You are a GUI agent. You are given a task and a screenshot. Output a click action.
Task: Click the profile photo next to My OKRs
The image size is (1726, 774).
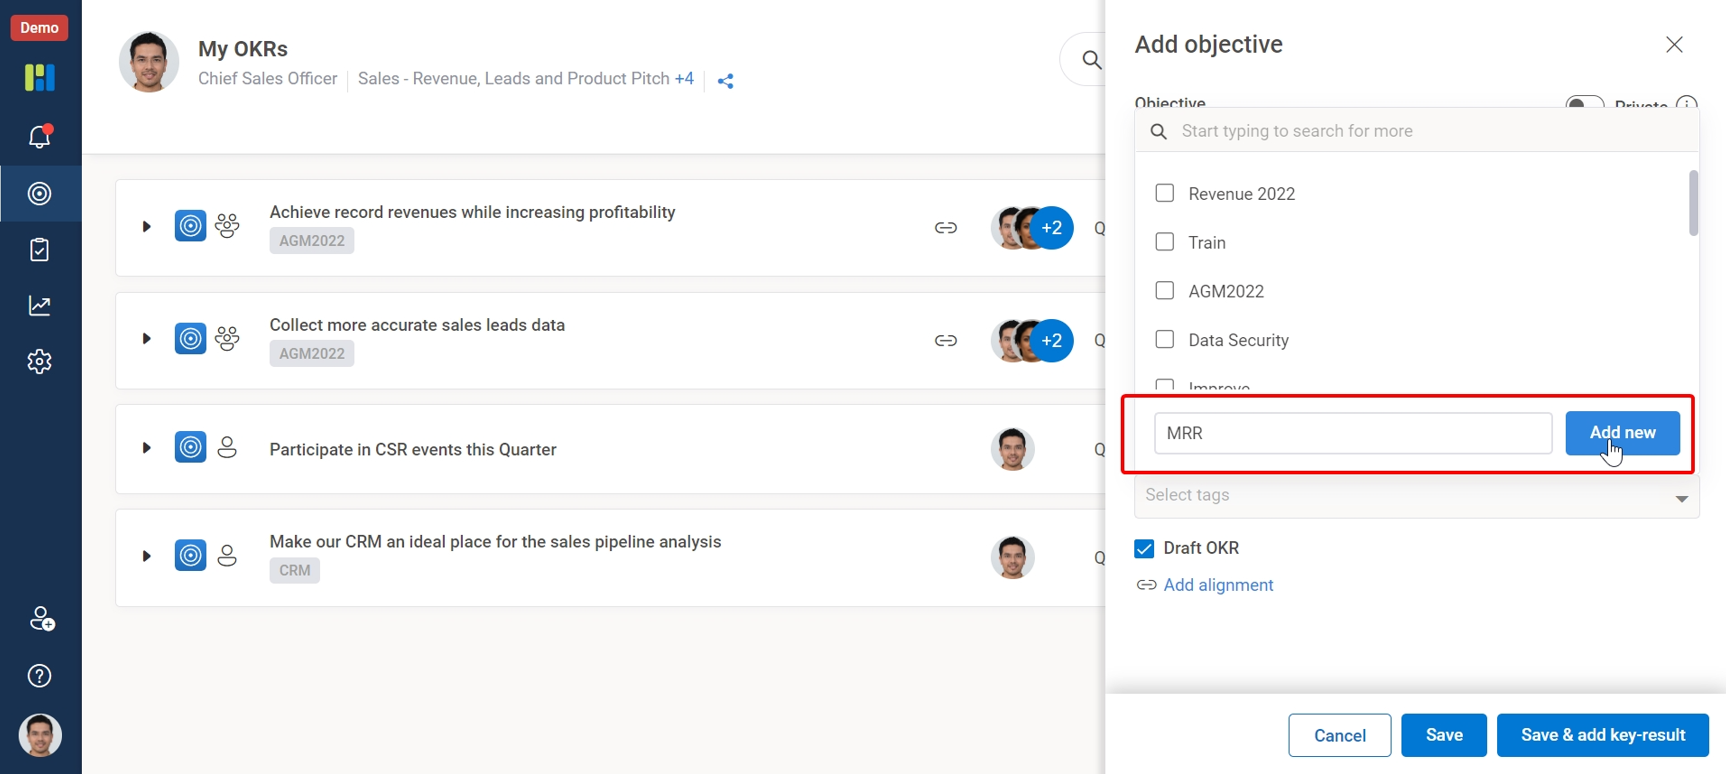(x=149, y=62)
